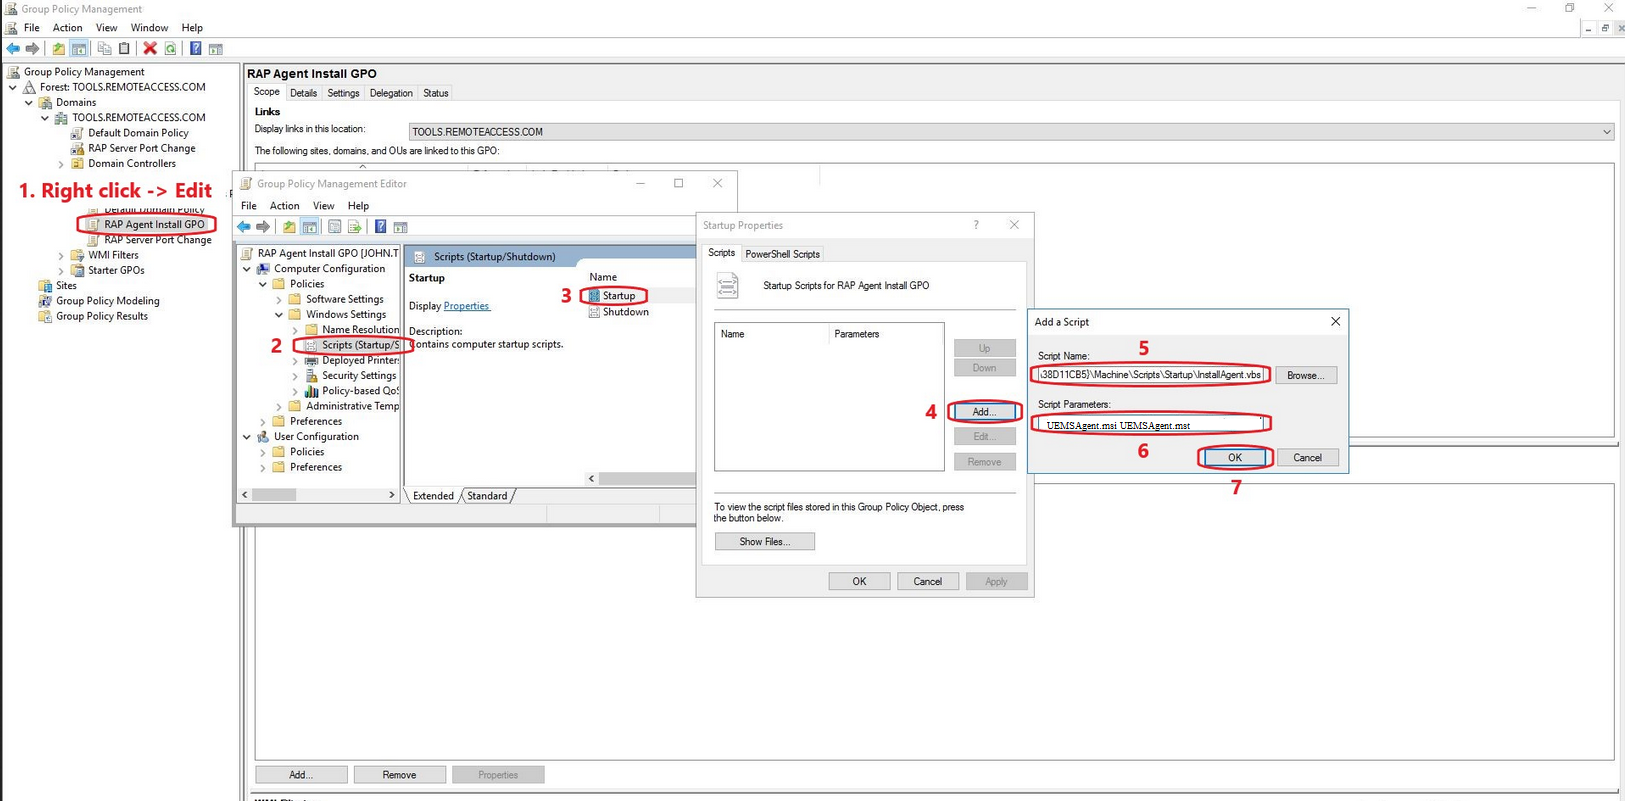Viewport: 1625px width, 801px height.
Task: Click right scroll arrow of Editor tree pane
Action: [x=392, y=495]
